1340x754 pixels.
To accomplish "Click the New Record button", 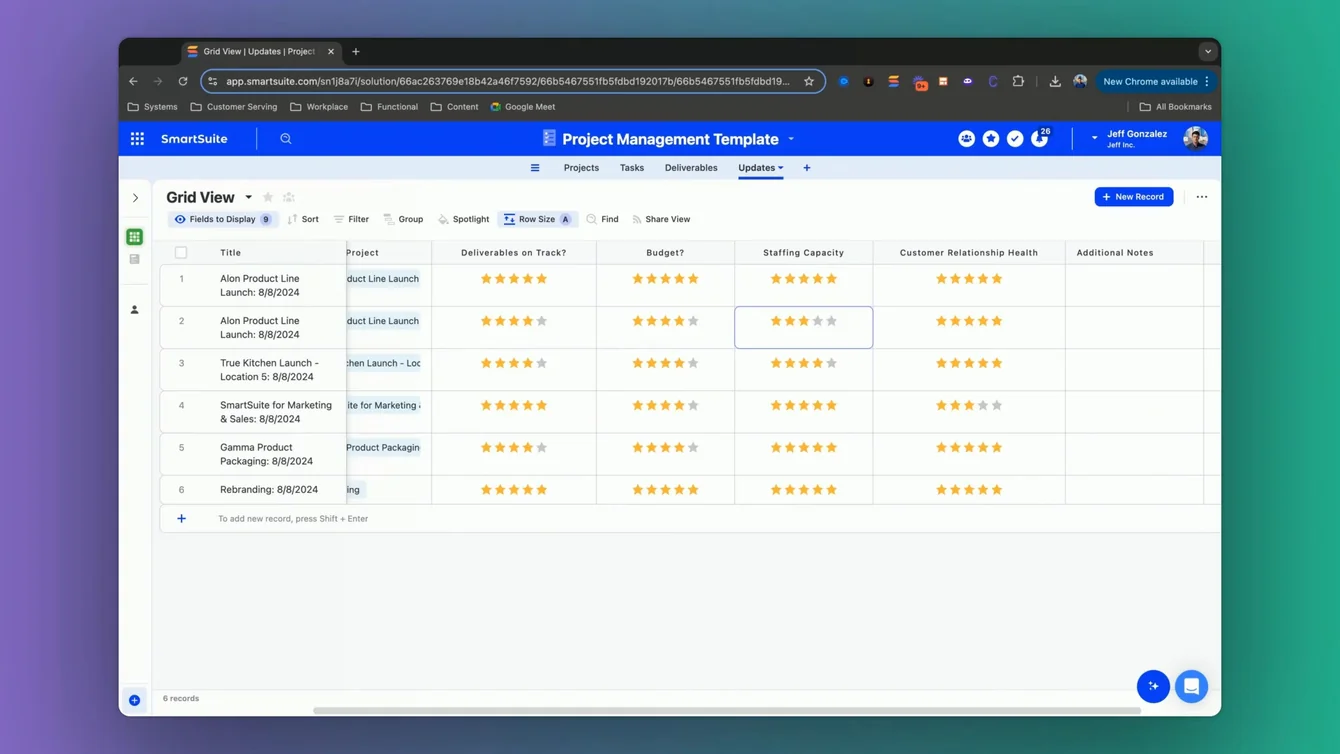I will [x=1134, y=197].
